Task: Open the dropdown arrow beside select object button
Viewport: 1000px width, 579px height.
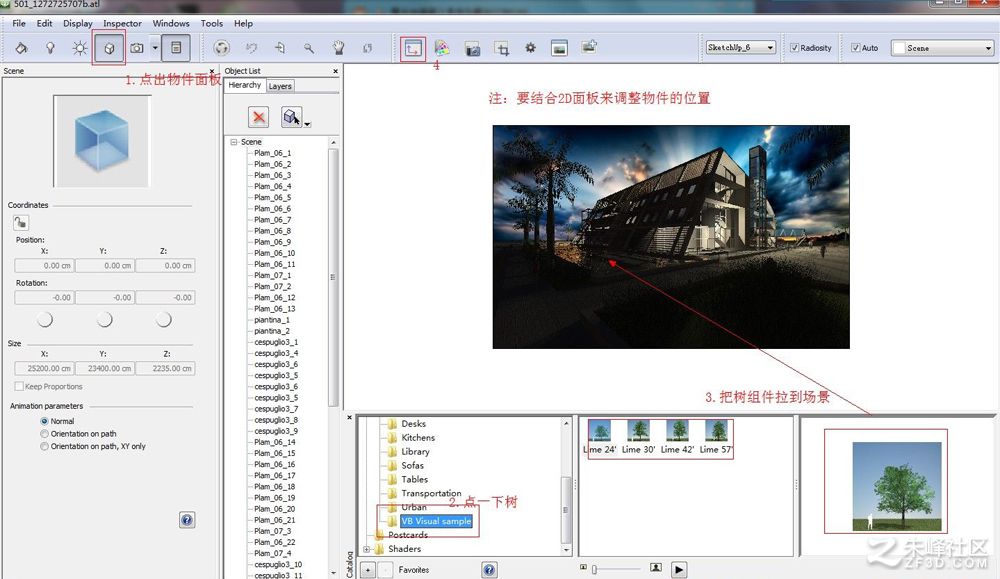Action: coord(307,124)
